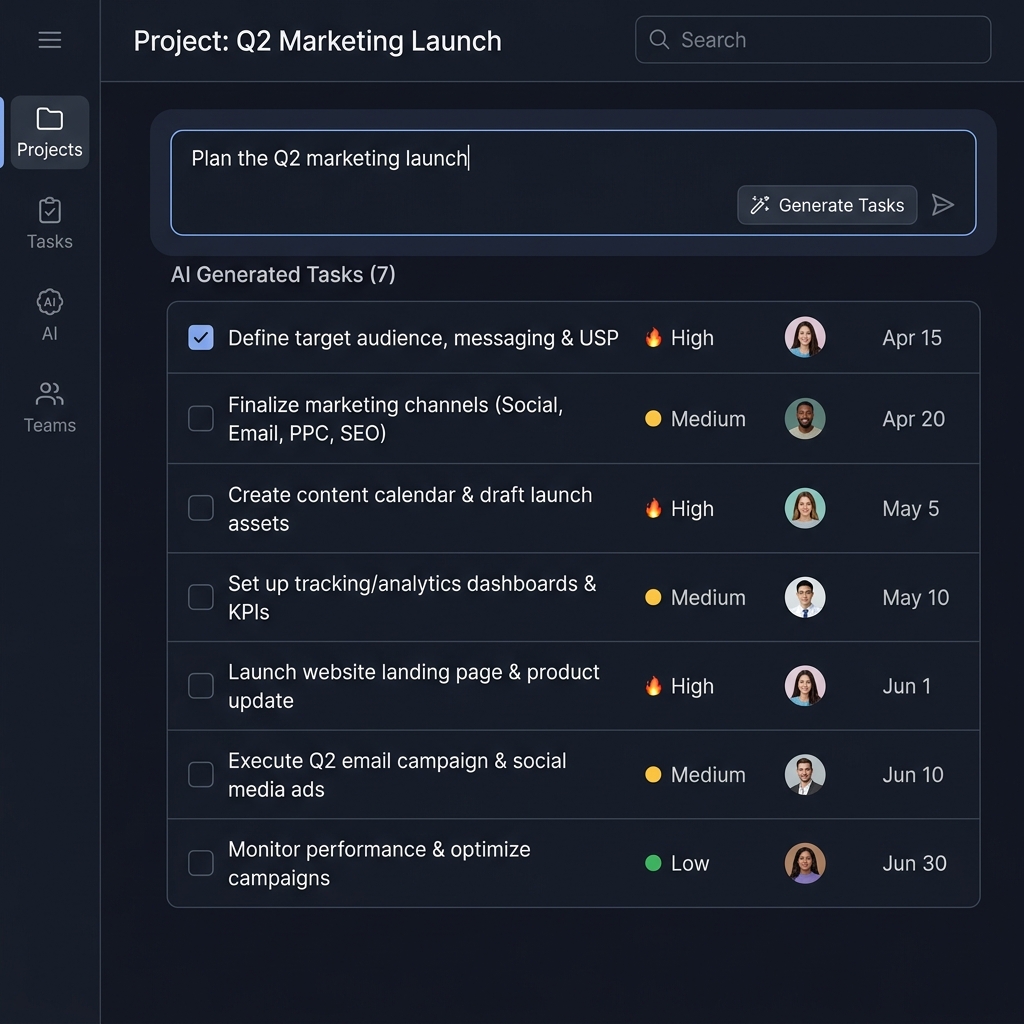Click the magnifier icon in Search
Screen dimensions: 1024x1024
pos(659,39)
